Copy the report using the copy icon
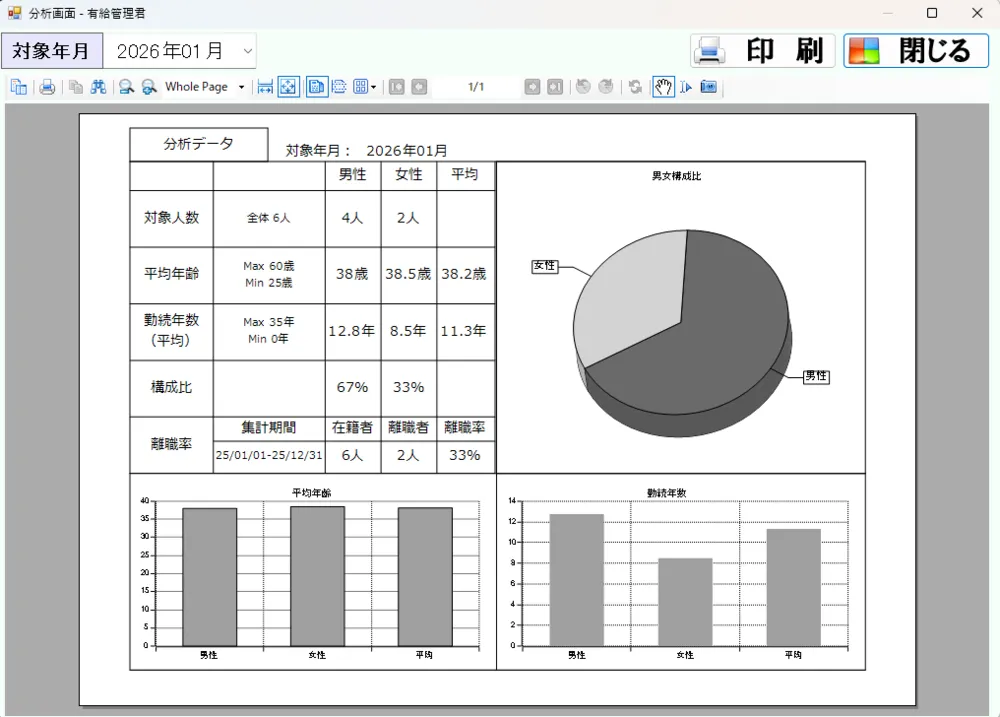 pyautogui.click(x=74, y=87)
